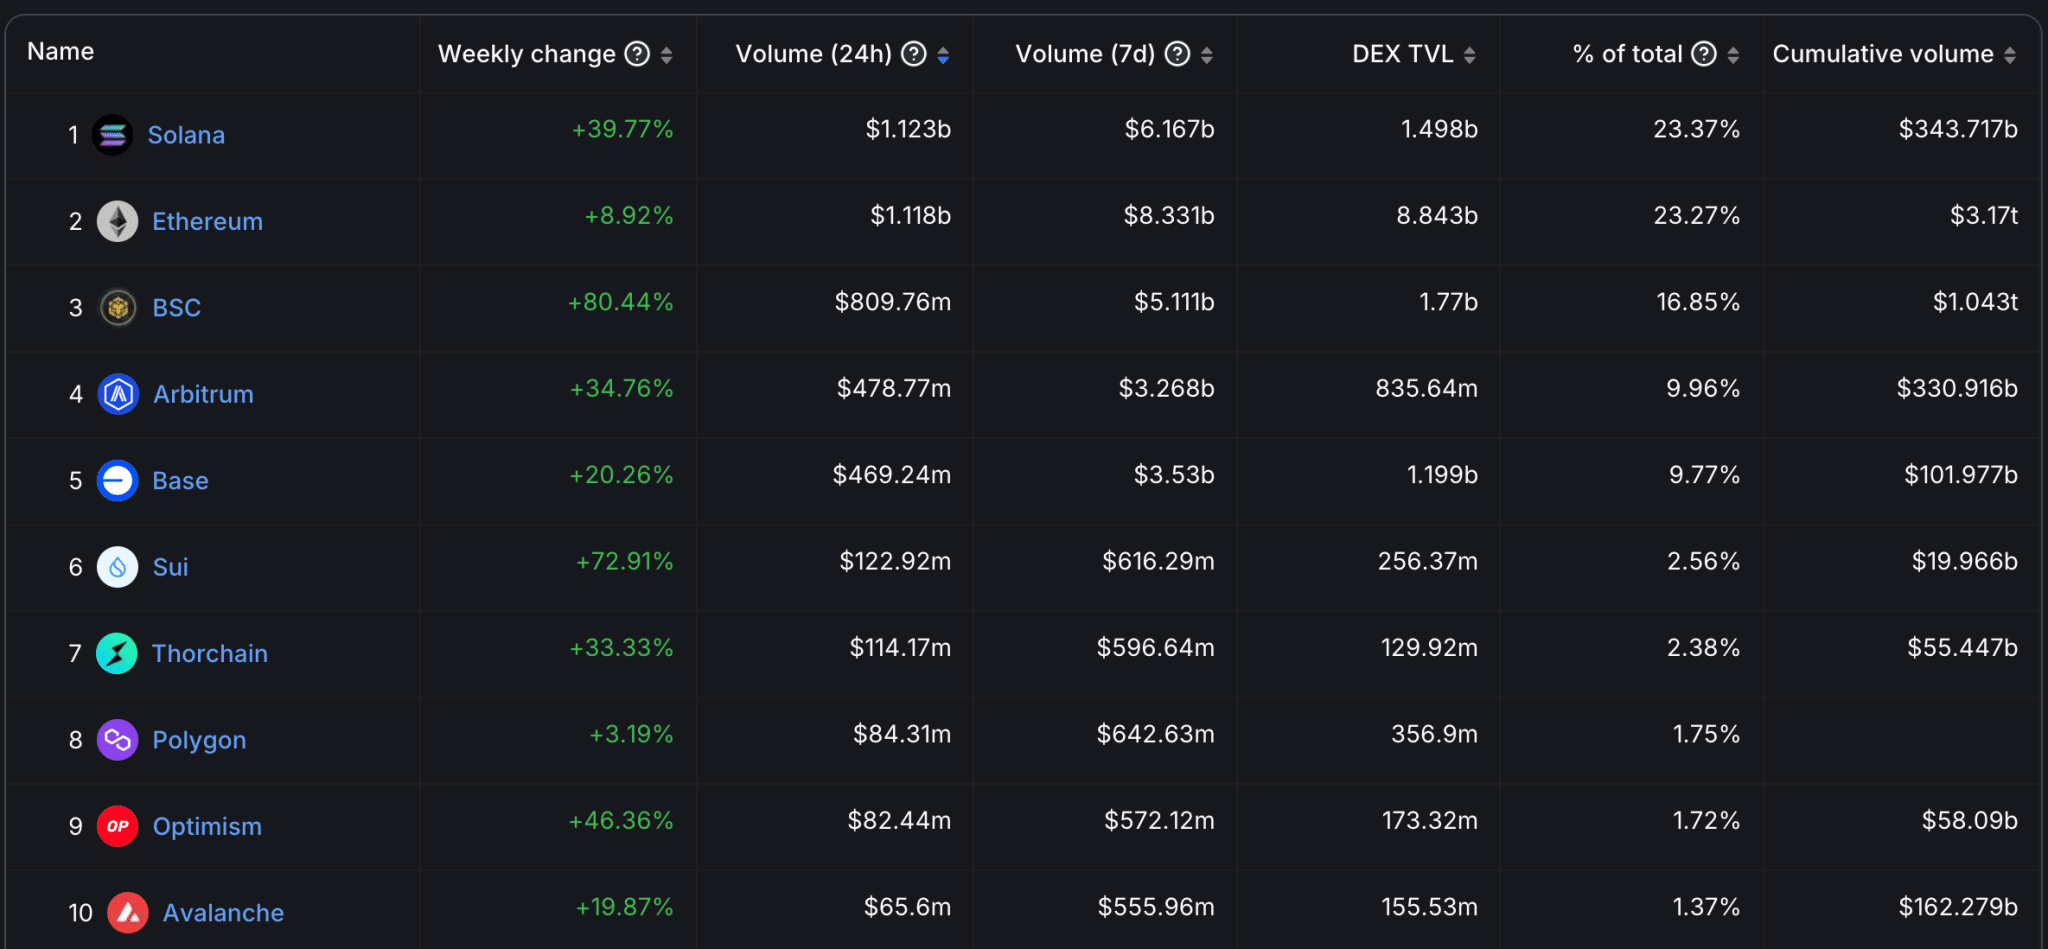Click the Weekly change column header label
The height and width of the screenshot is (949, 2048).
point(527,54)
